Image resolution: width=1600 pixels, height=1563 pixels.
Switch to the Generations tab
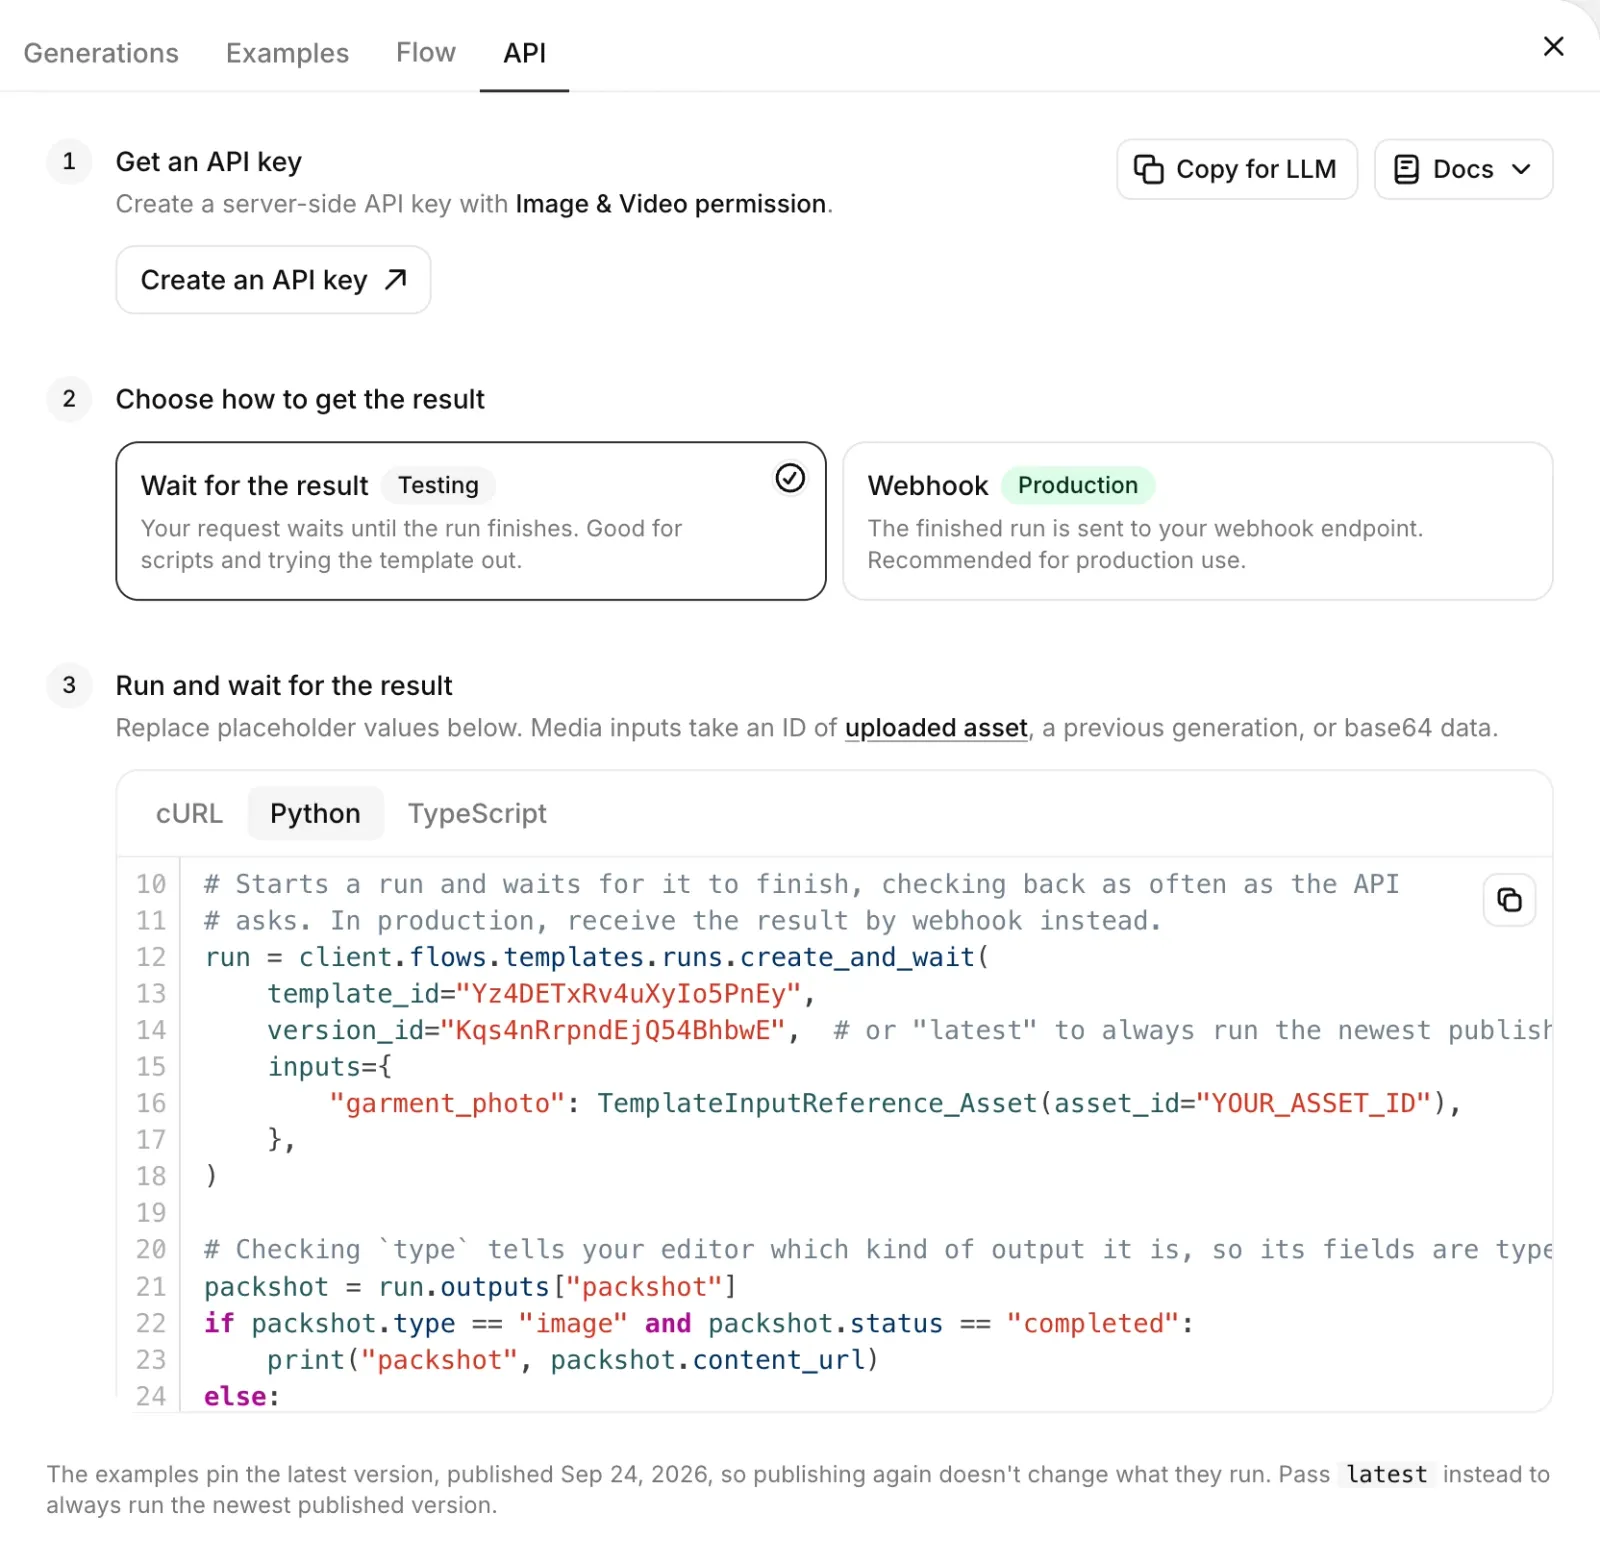101,53
